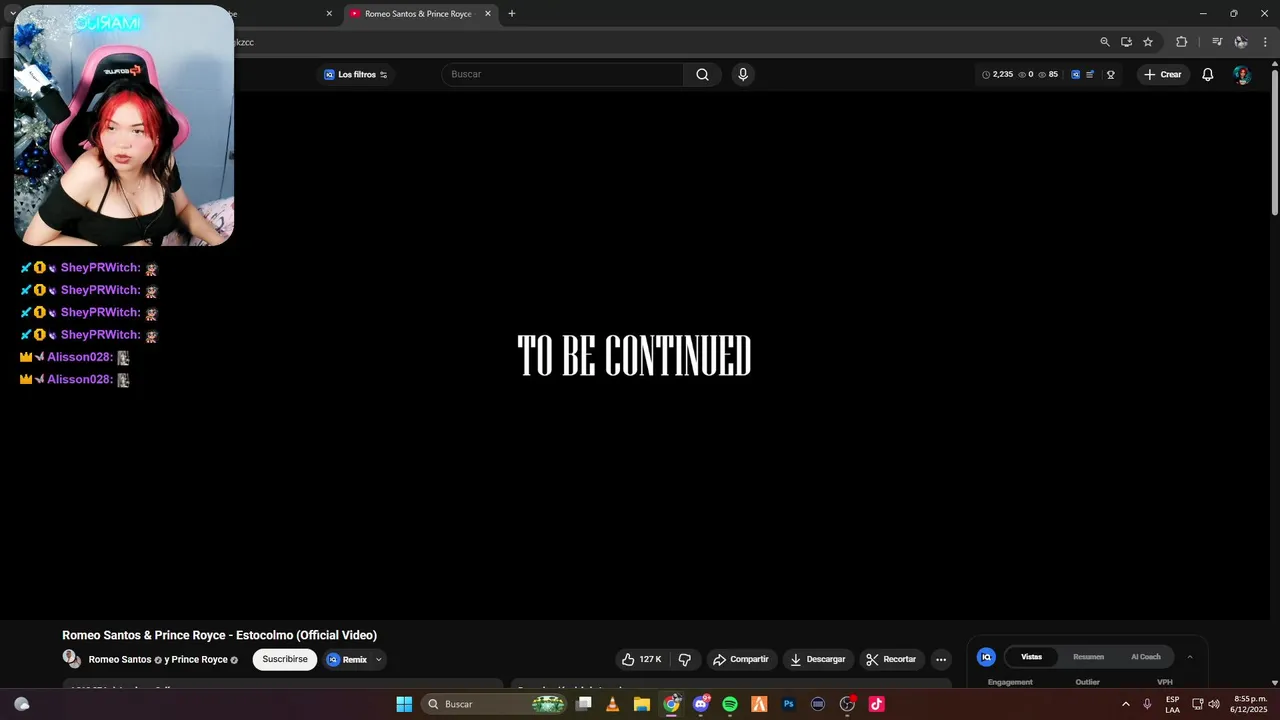Open VLC from the taskbar
The image size is (1280, 720).
[x=612, y=704]
